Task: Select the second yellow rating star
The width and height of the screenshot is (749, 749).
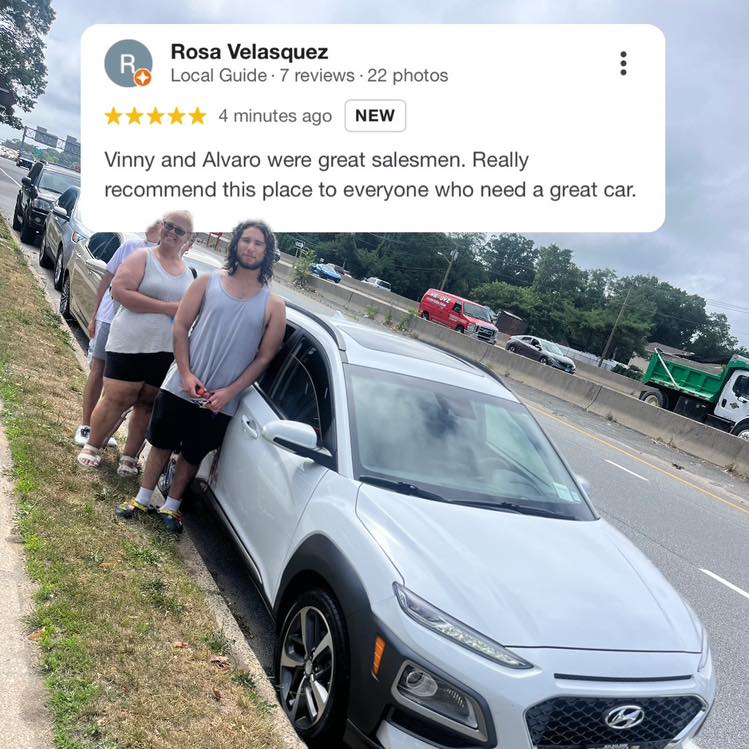Action: 134,116
